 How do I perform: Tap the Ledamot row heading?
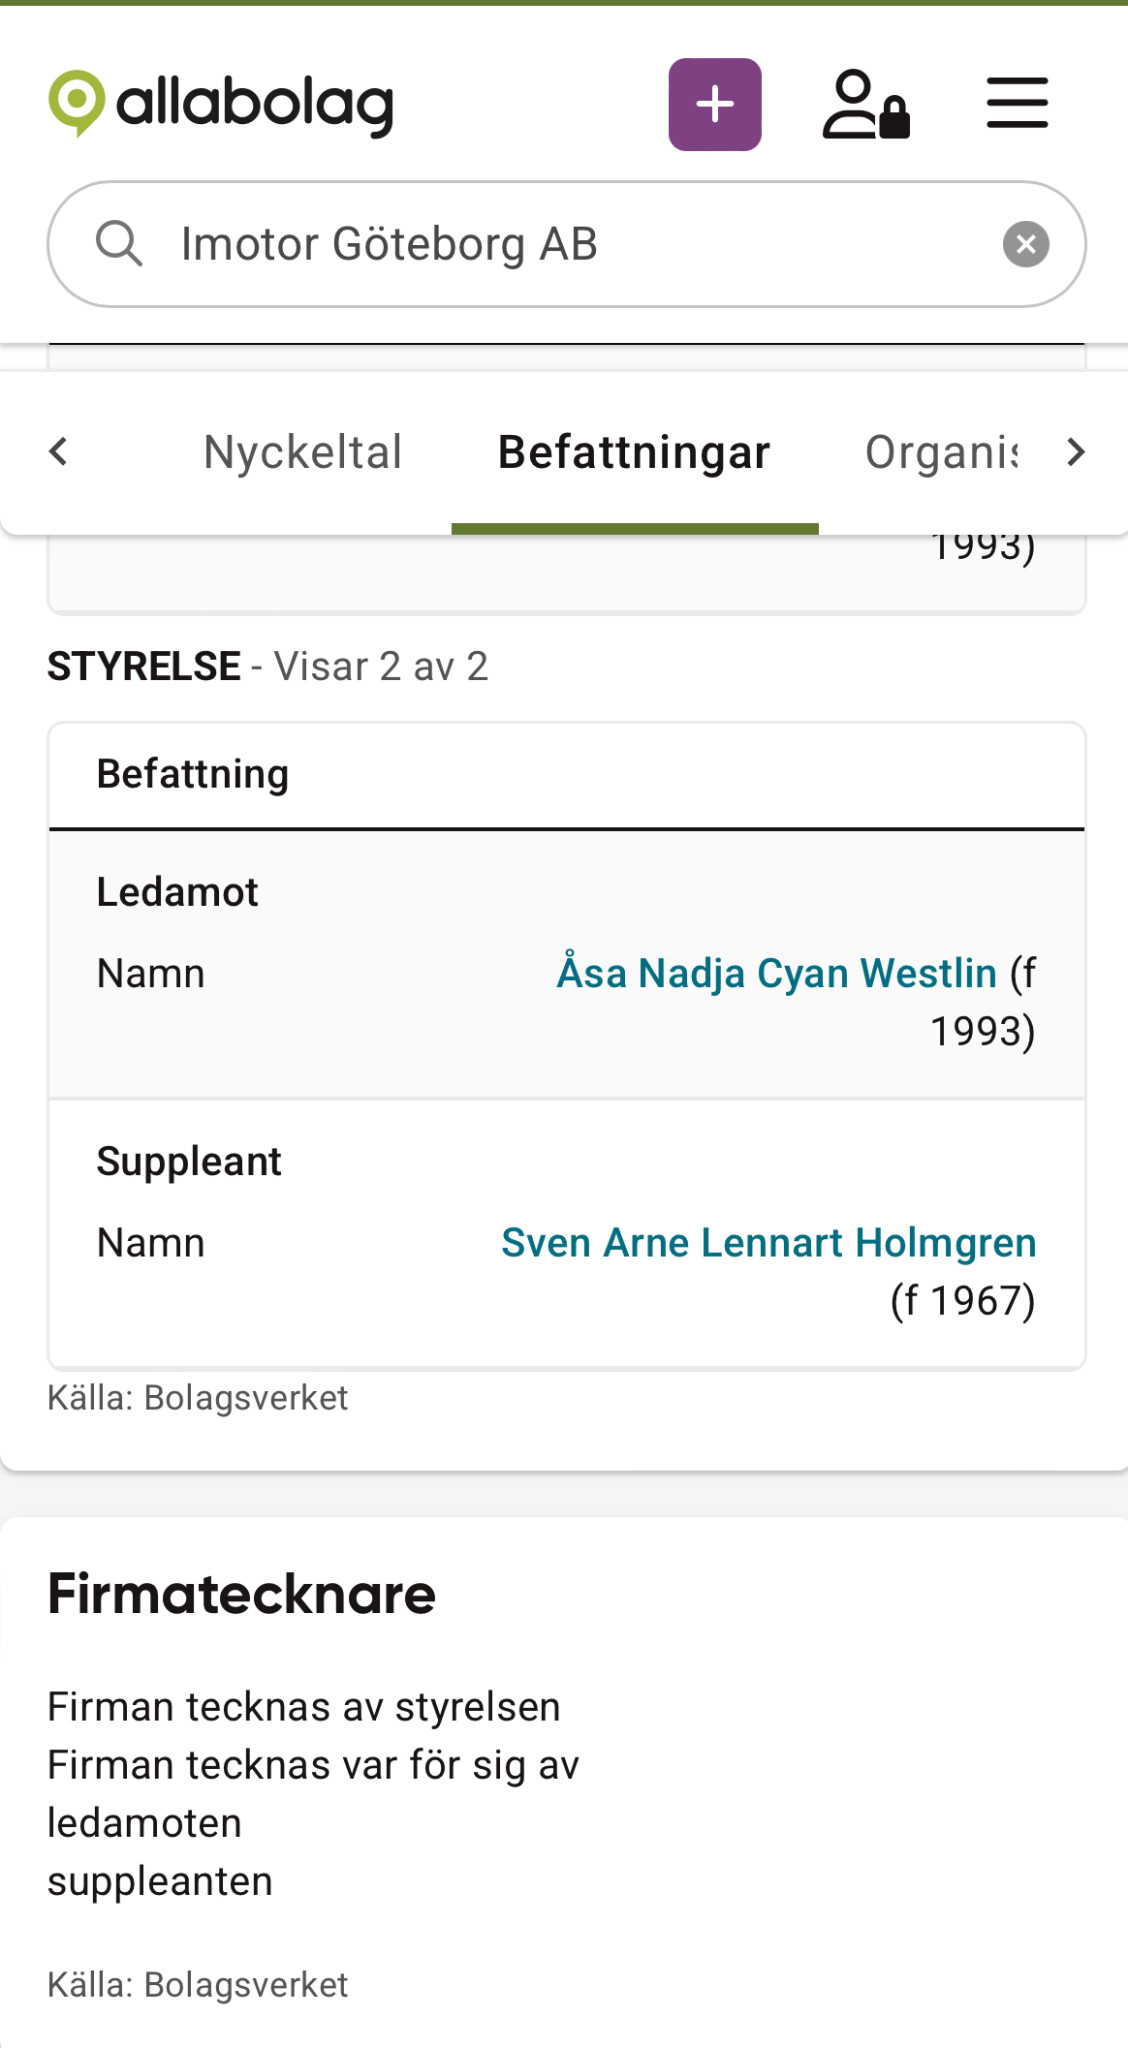[177, 892]
